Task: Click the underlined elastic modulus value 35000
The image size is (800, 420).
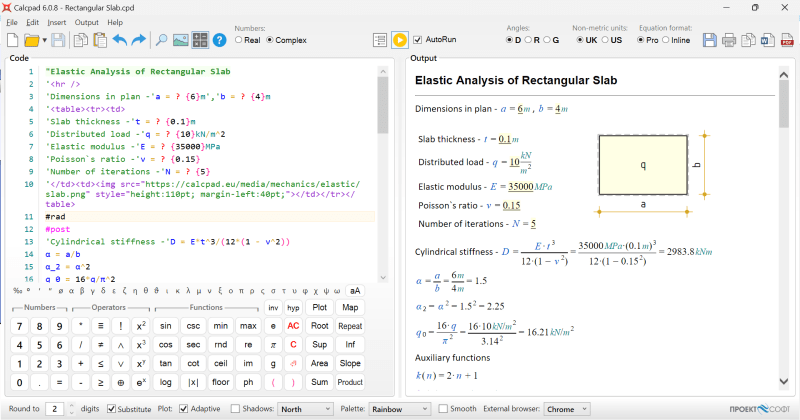Action: tap(520, 187)
